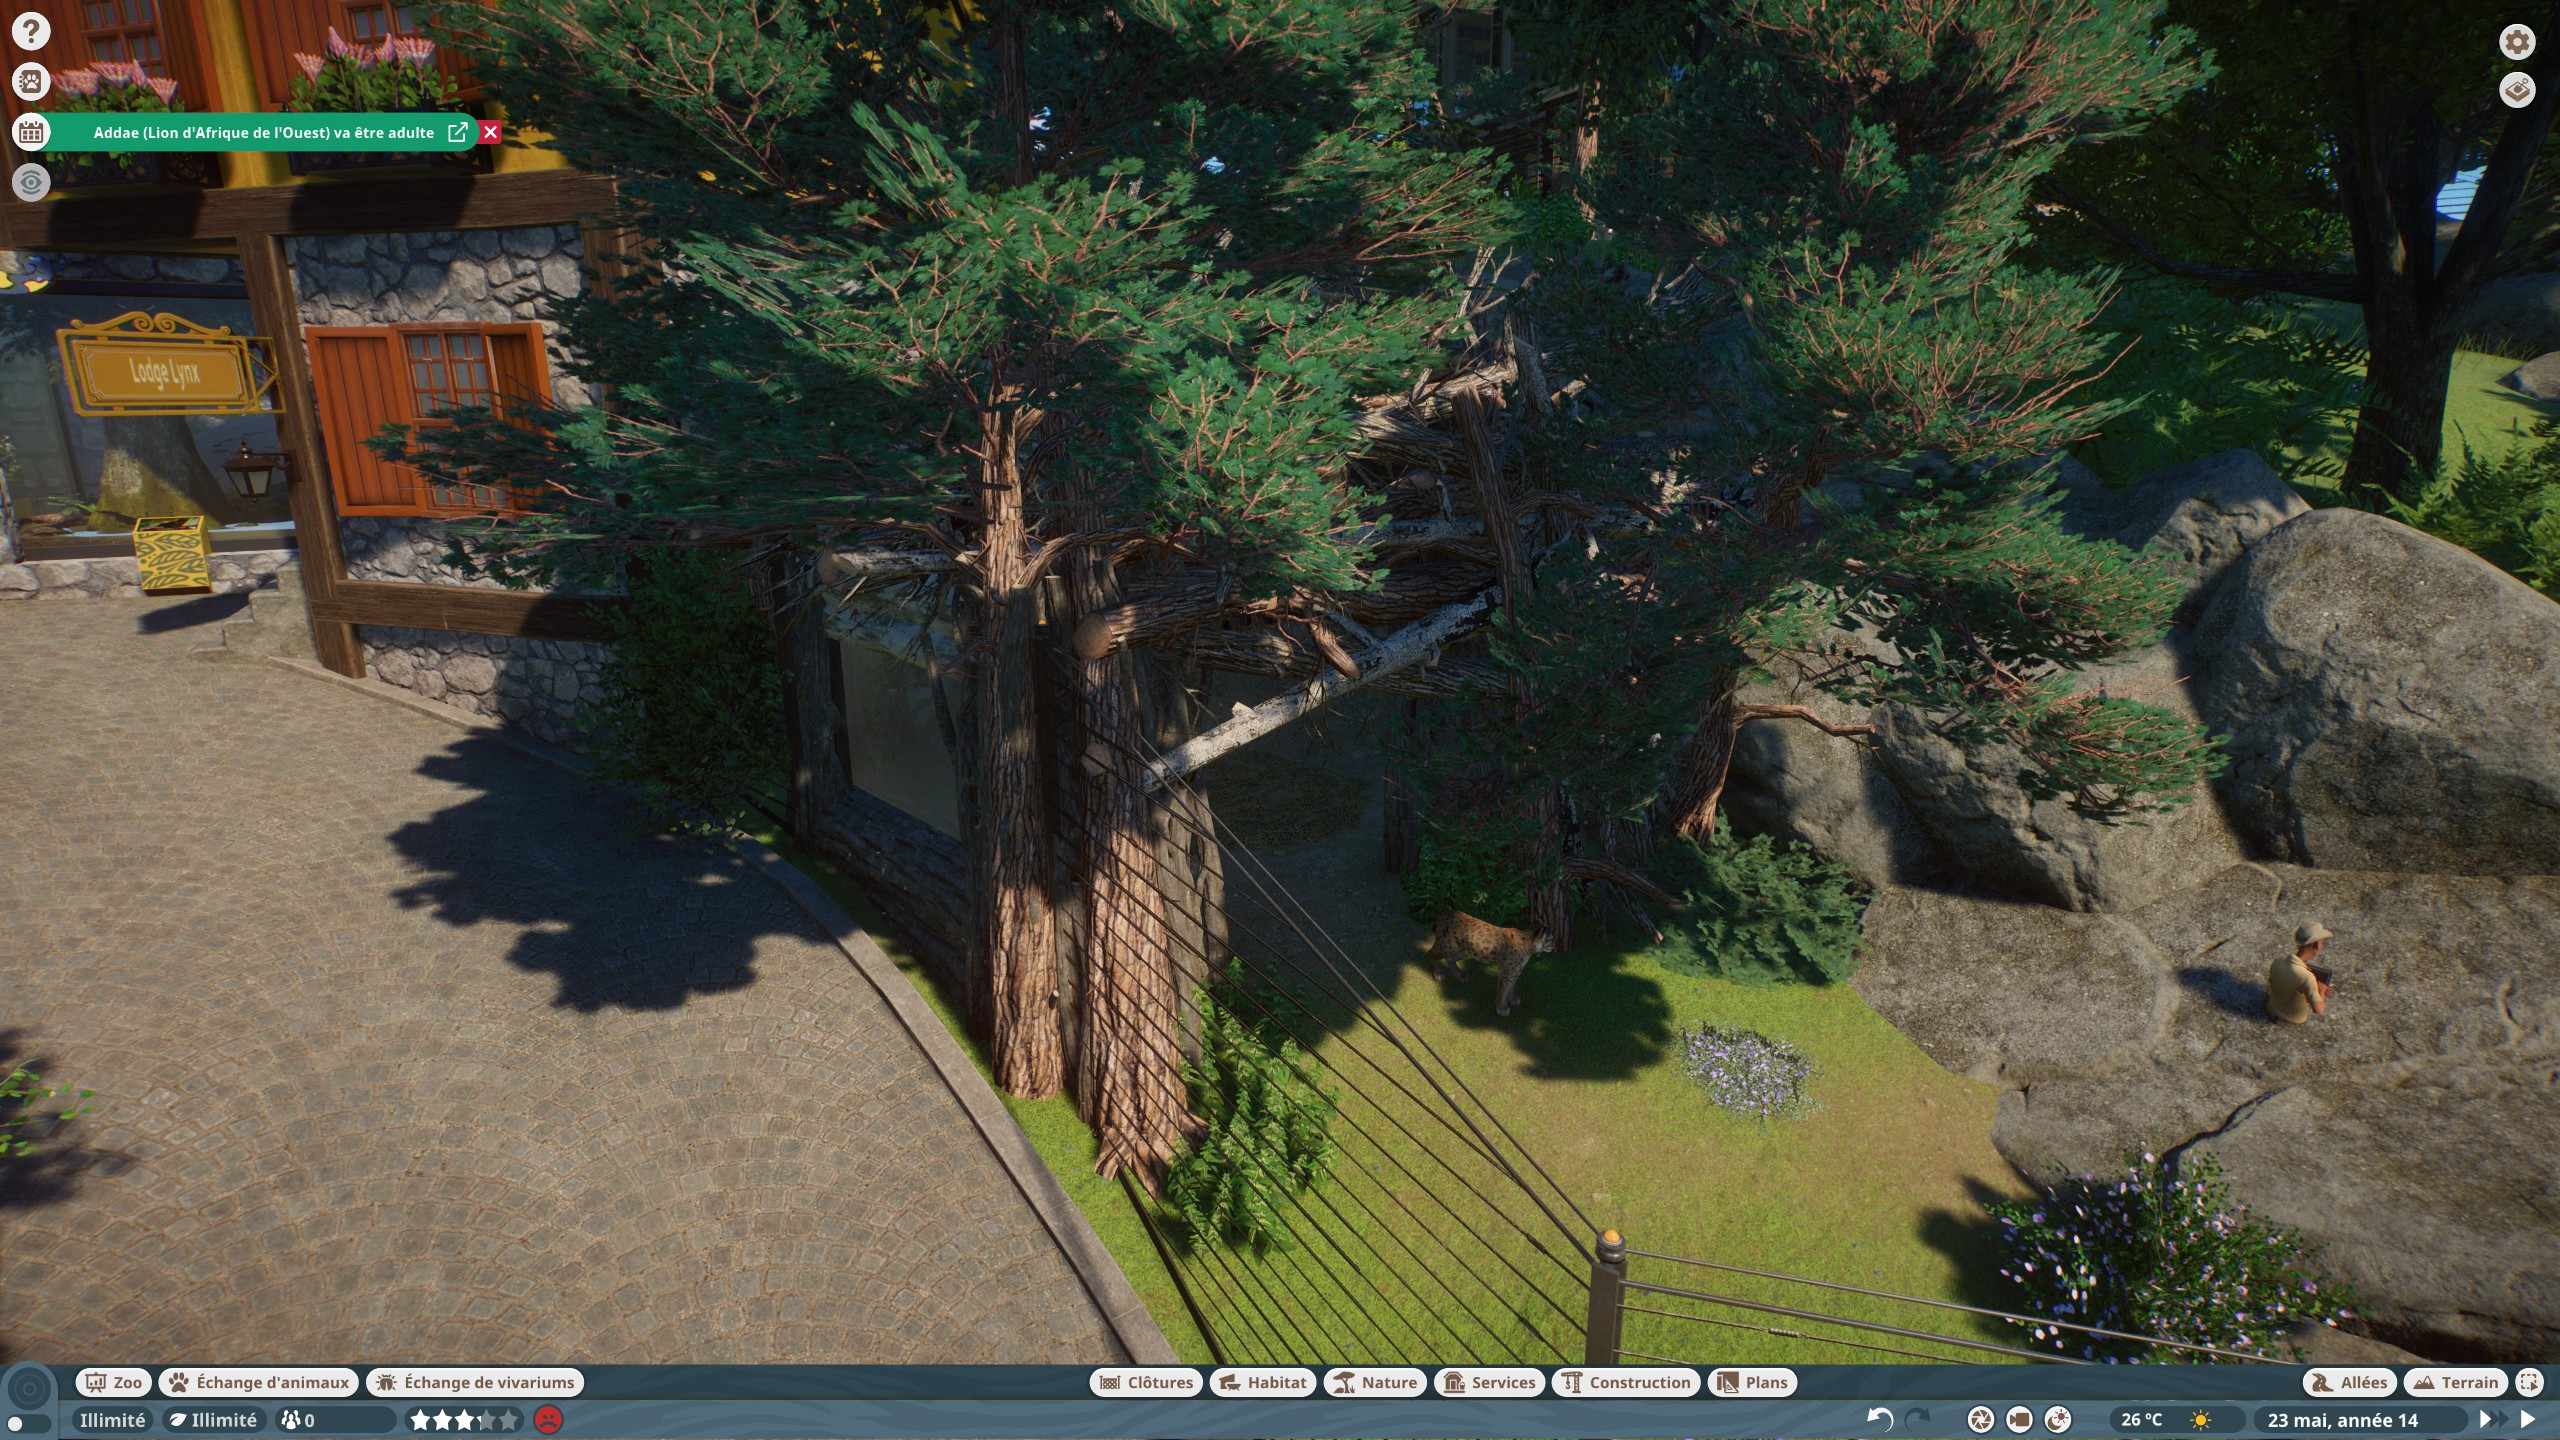Viewport: 2560px width, 1440px height.
Task: Open the help question mark icon
Action: (x=31, y=31)
